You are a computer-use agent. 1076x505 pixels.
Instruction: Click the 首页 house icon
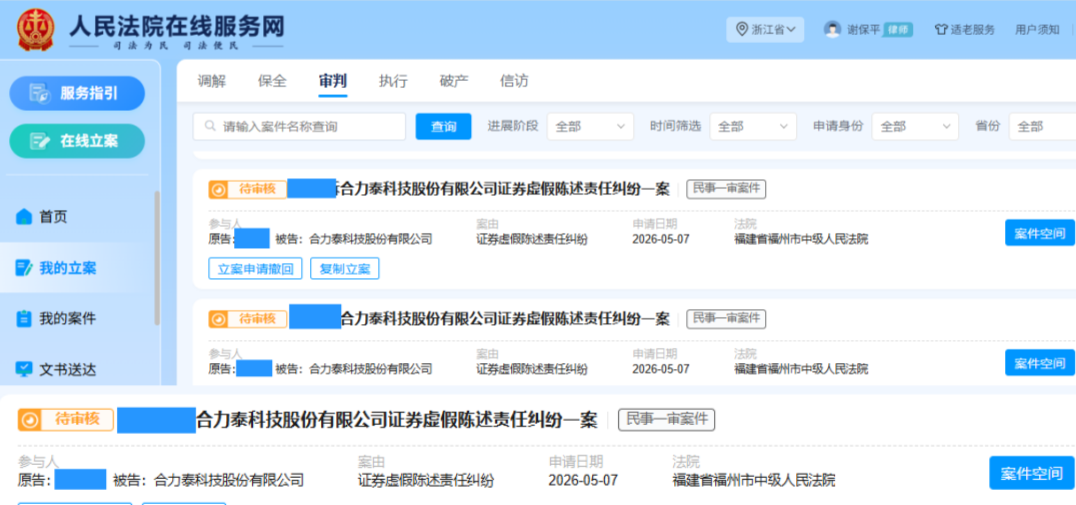click(x=24, y=217)
